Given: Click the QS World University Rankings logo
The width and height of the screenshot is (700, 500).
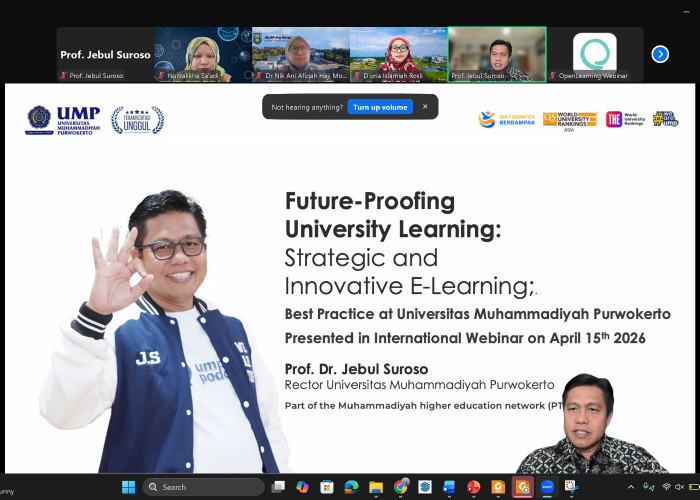Looking at the screenshot, I should point(570,121).
